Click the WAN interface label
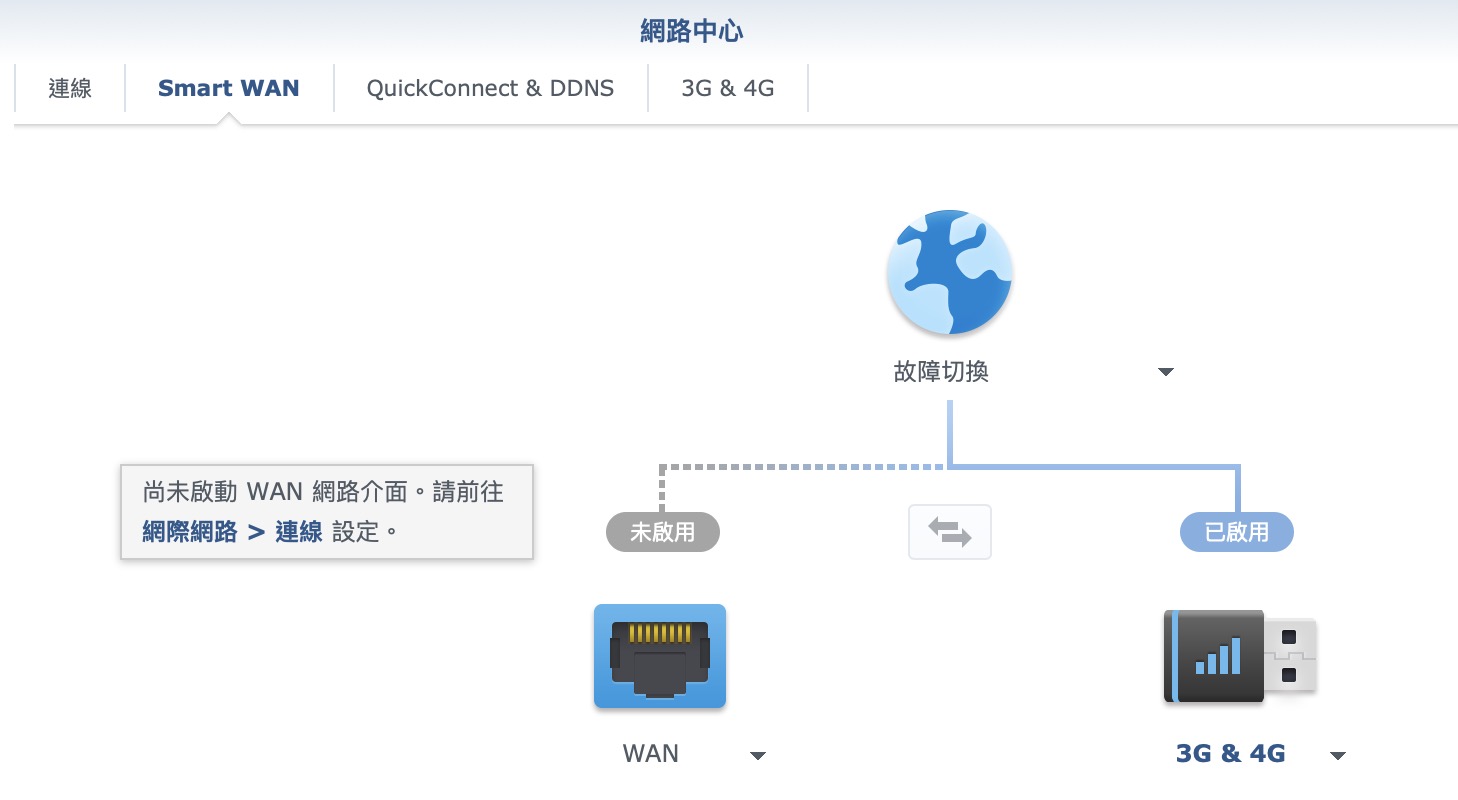1458x800 pixels. pos(651,754)
